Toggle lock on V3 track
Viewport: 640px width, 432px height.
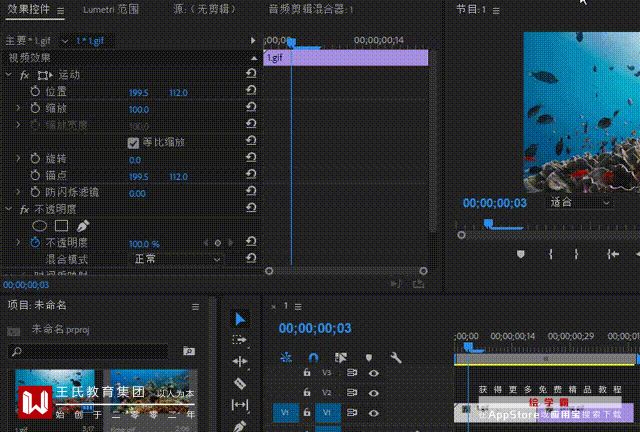point(307,372)
